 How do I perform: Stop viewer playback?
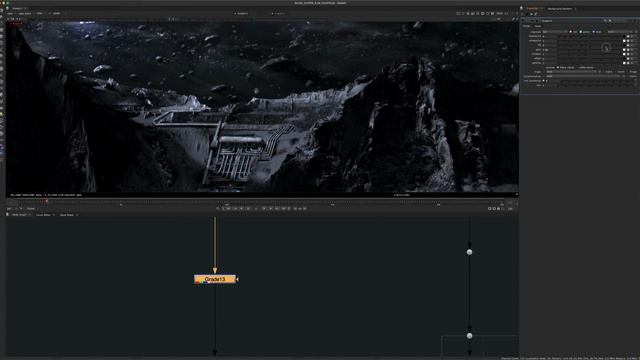point(256,208)
